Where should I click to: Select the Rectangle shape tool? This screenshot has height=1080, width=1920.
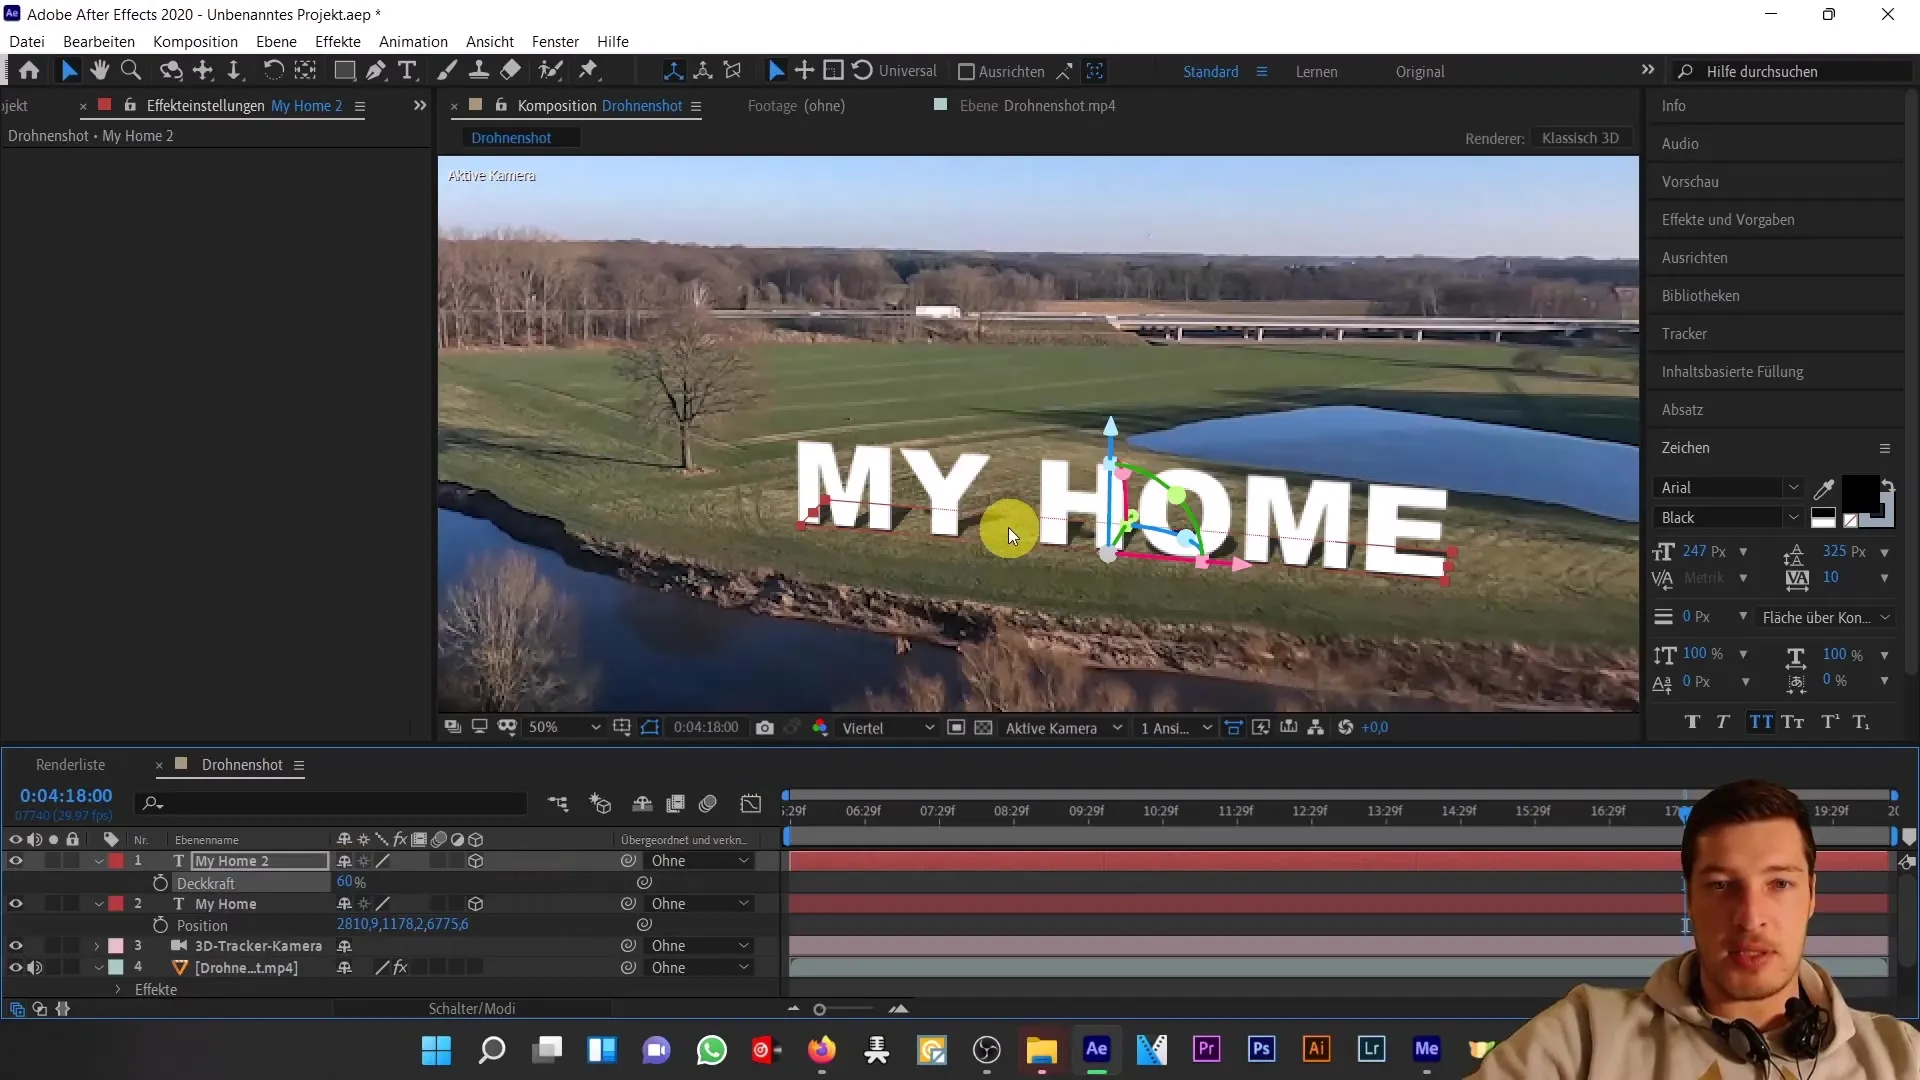coord(344,71)
